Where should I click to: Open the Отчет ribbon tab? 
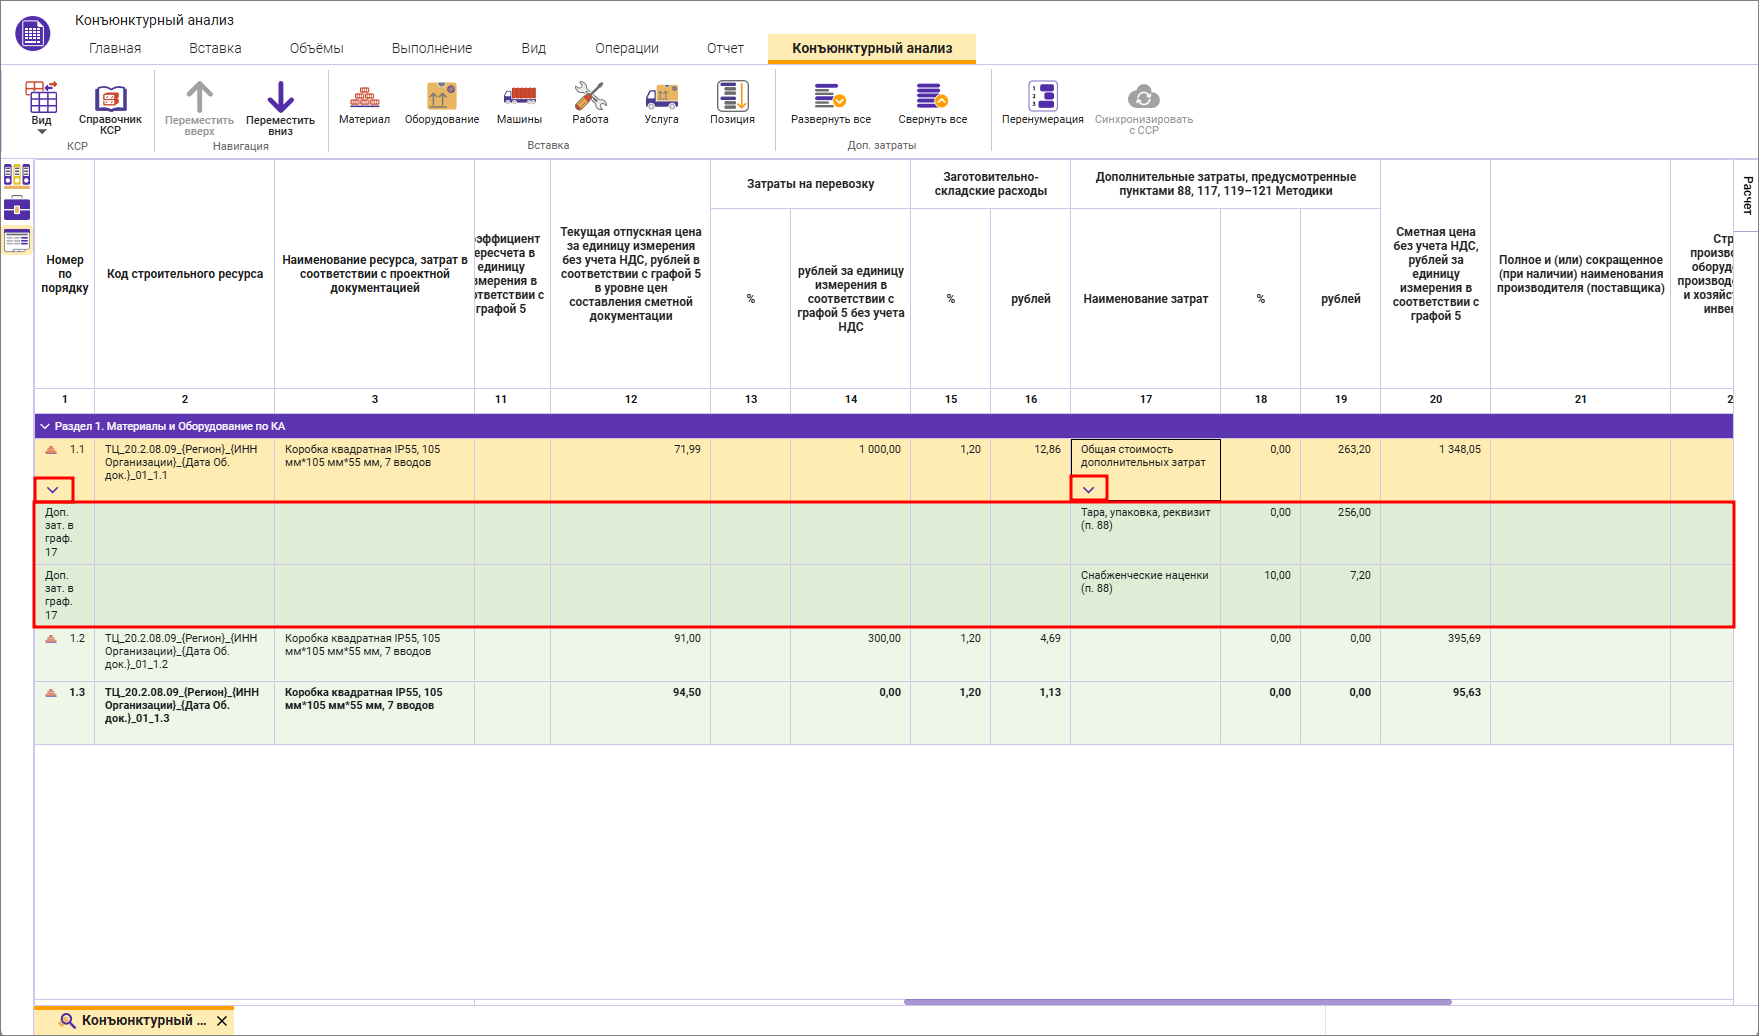click(x=725, y=48)
